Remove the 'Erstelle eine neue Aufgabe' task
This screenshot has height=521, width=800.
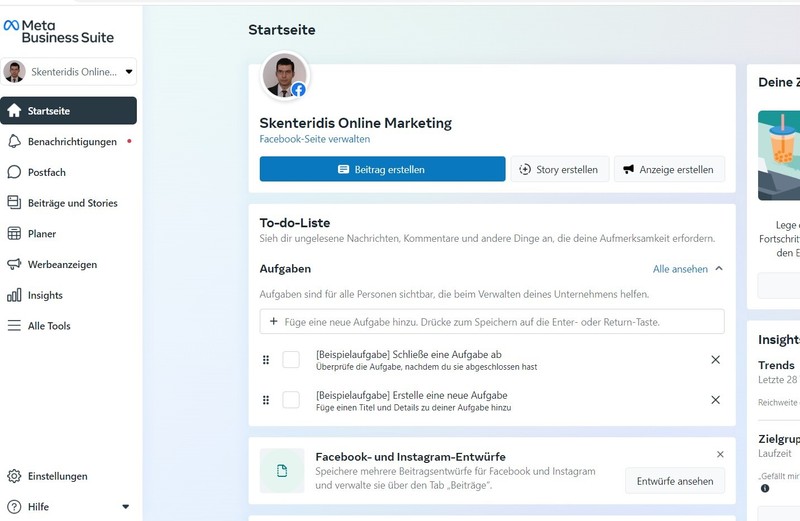[715, 400]
